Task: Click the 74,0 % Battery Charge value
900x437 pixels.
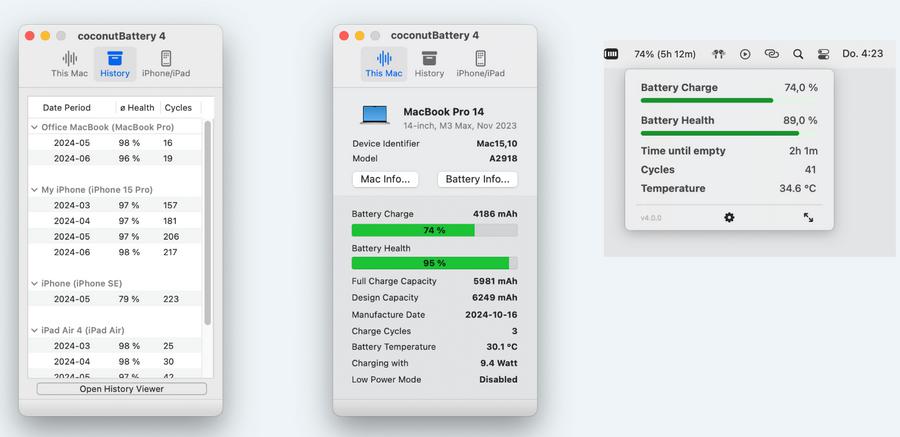Action: (801, 88)
